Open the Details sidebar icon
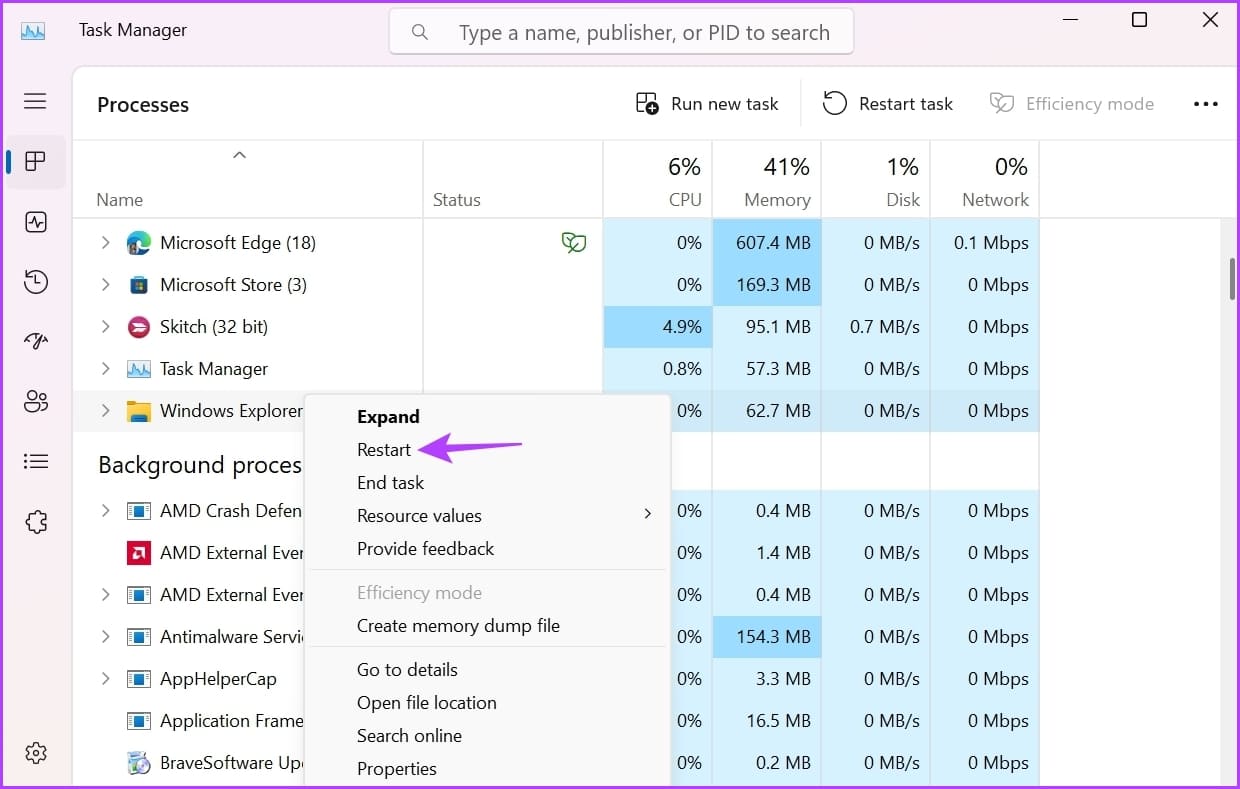The width and height of the screenshot is (1240, 789). click(x=36, y=461)
